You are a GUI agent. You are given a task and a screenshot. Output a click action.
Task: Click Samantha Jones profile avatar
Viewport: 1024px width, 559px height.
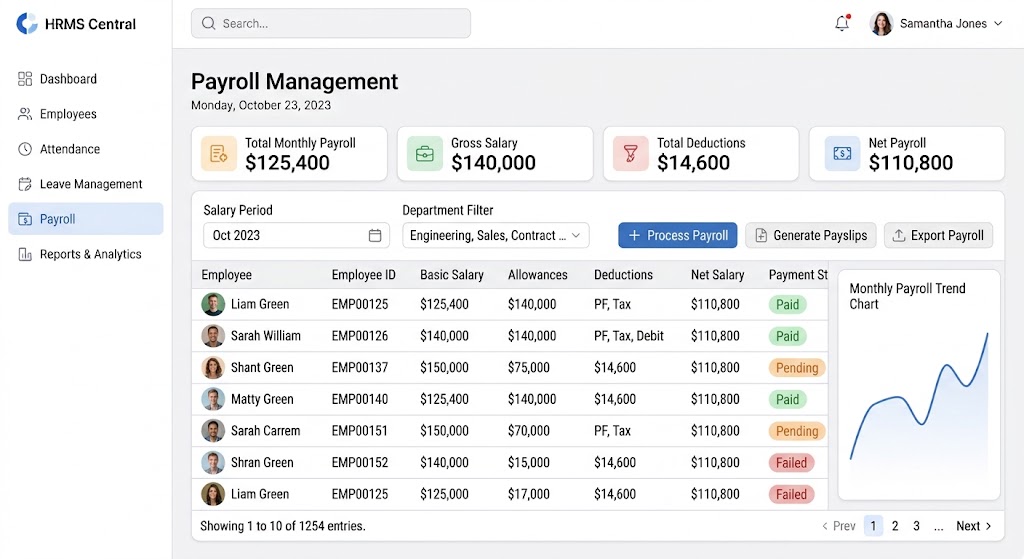point(881,24)
